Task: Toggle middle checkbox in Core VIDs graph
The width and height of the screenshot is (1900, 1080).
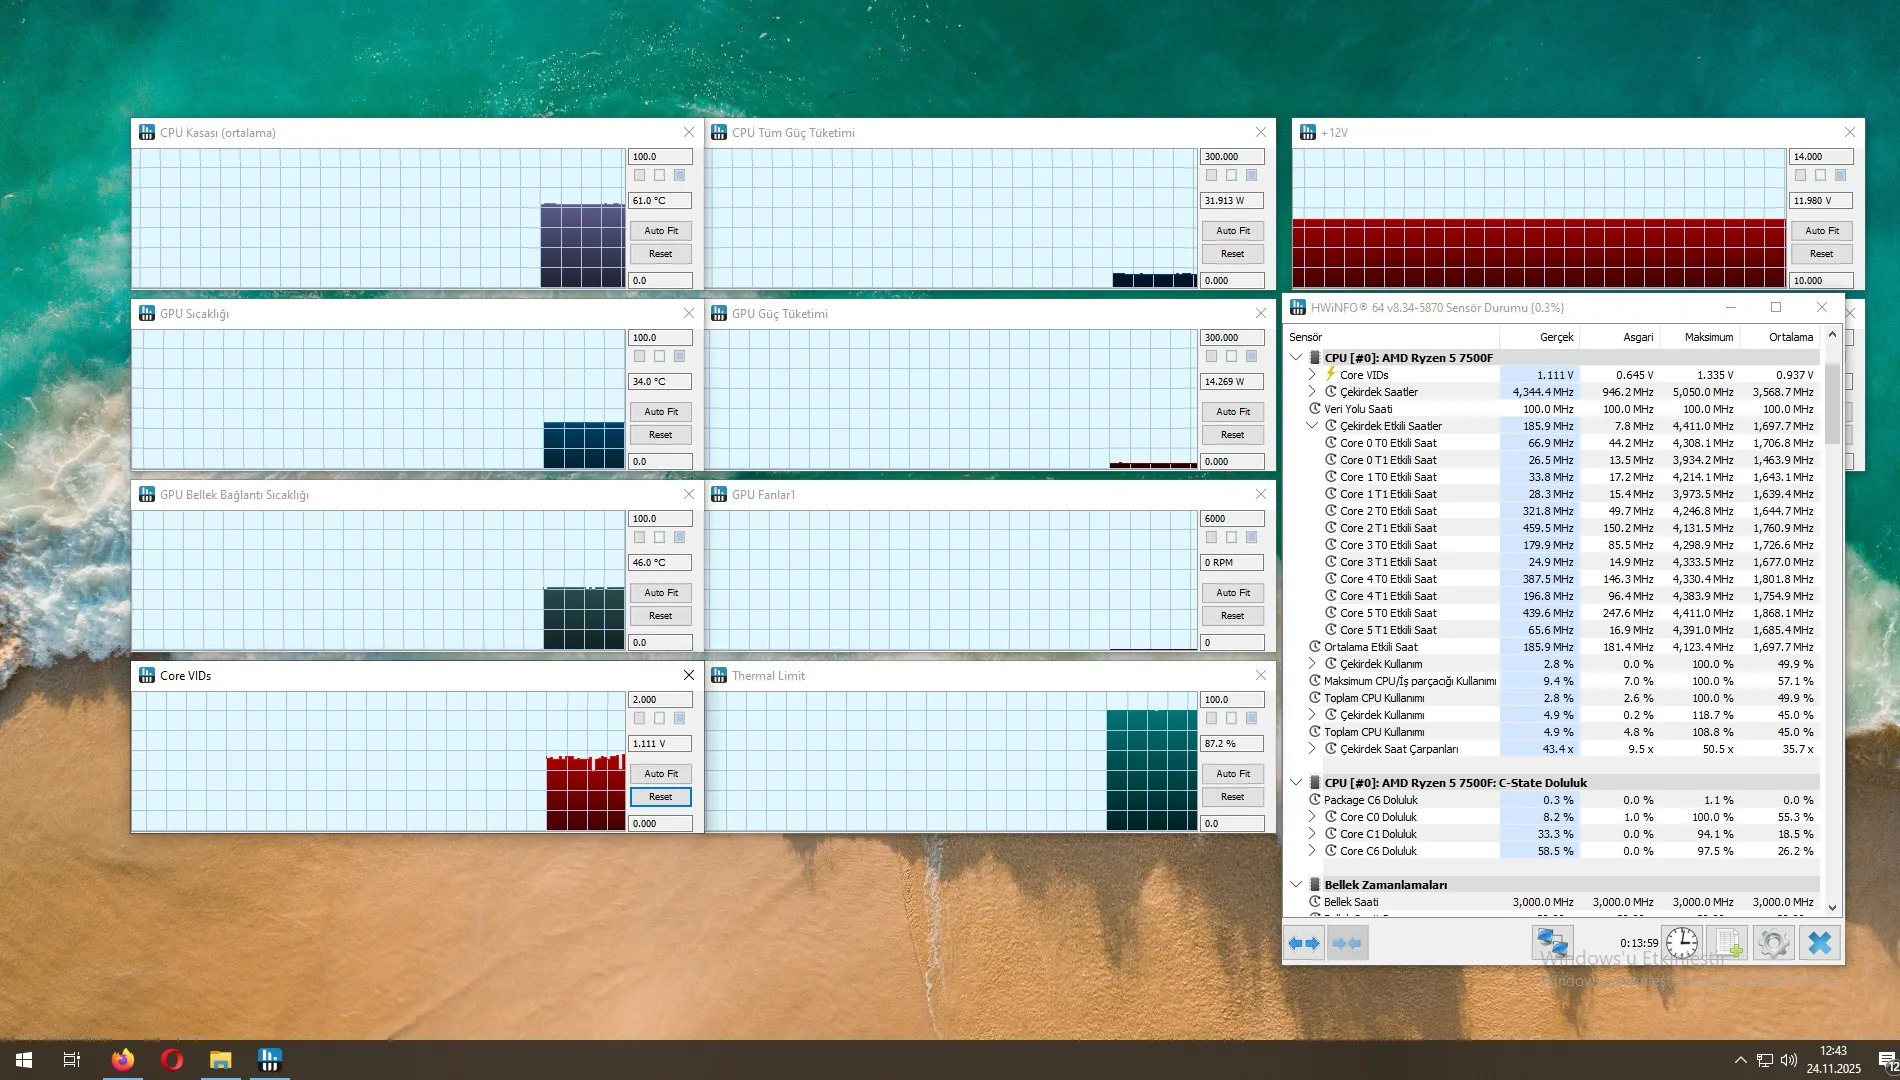Action: [659, 718]
